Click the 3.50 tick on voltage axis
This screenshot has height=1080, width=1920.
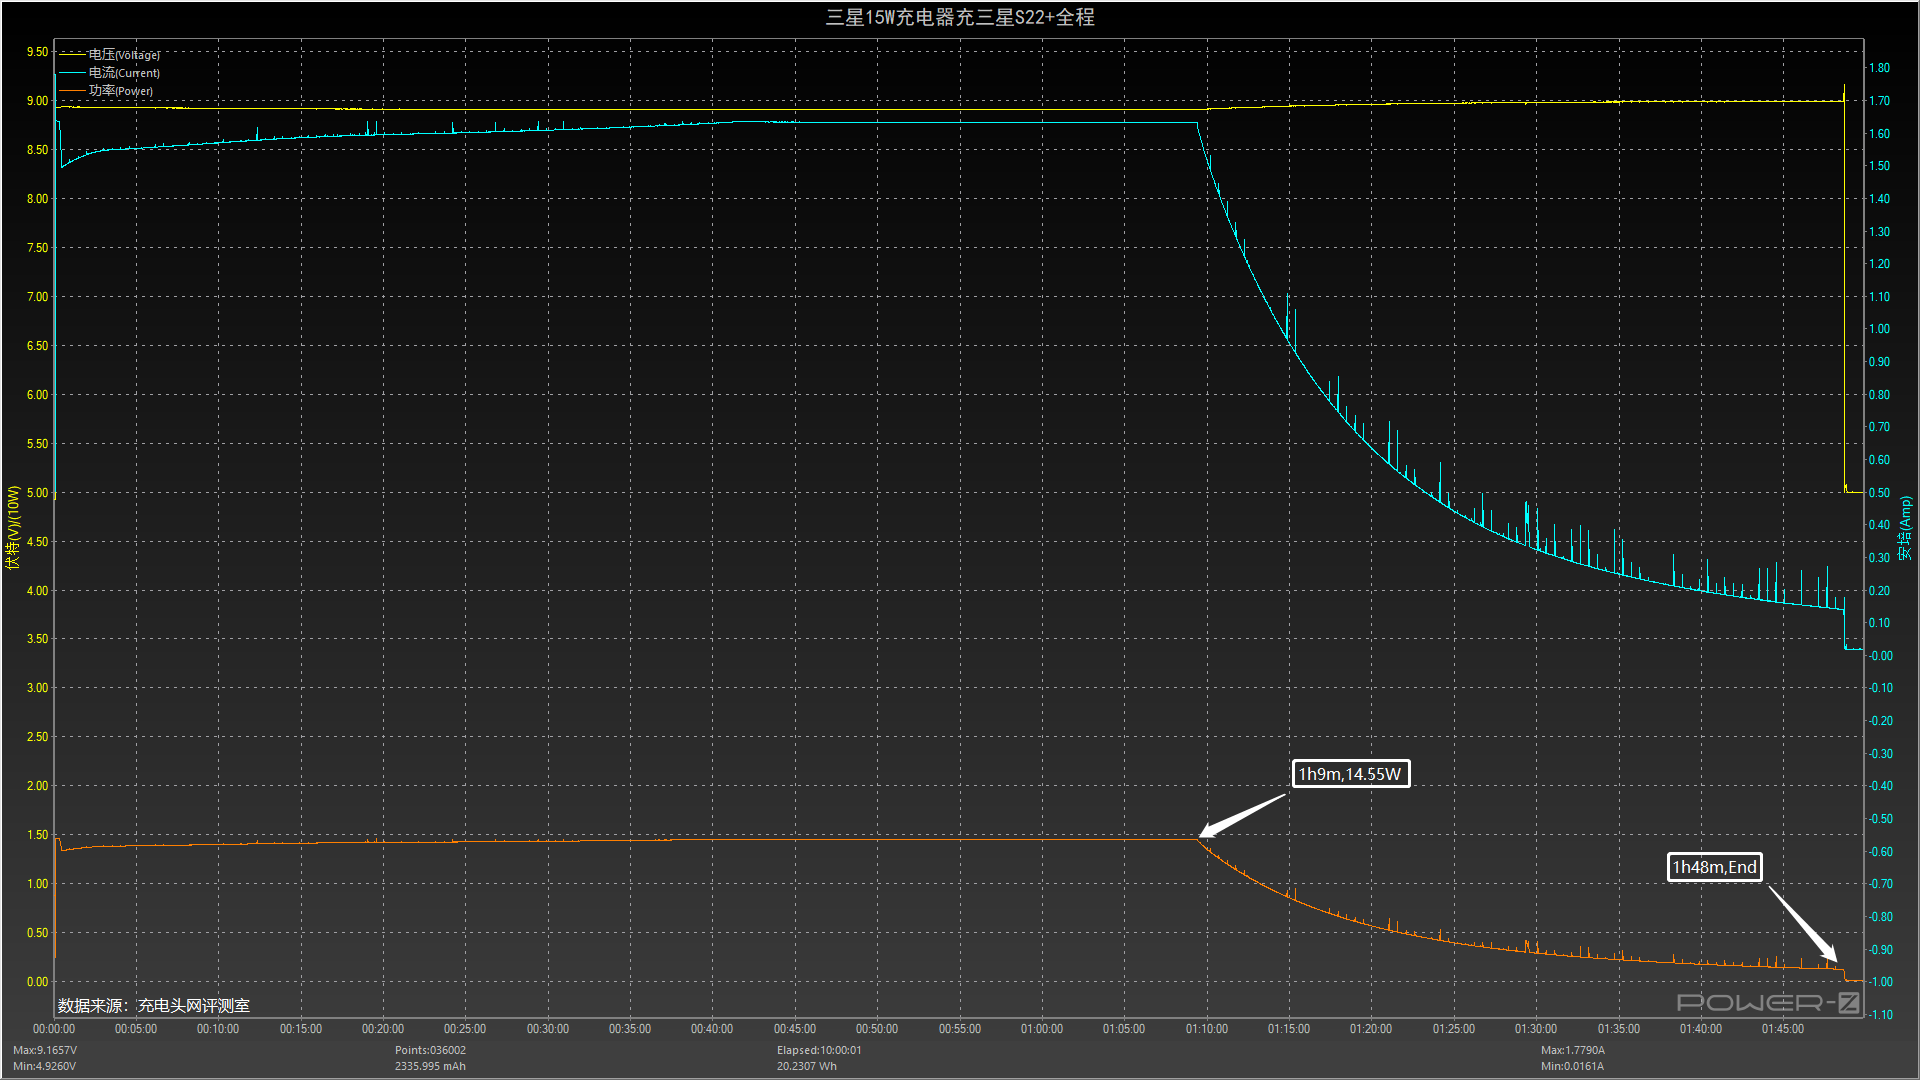tap(37, 639)
